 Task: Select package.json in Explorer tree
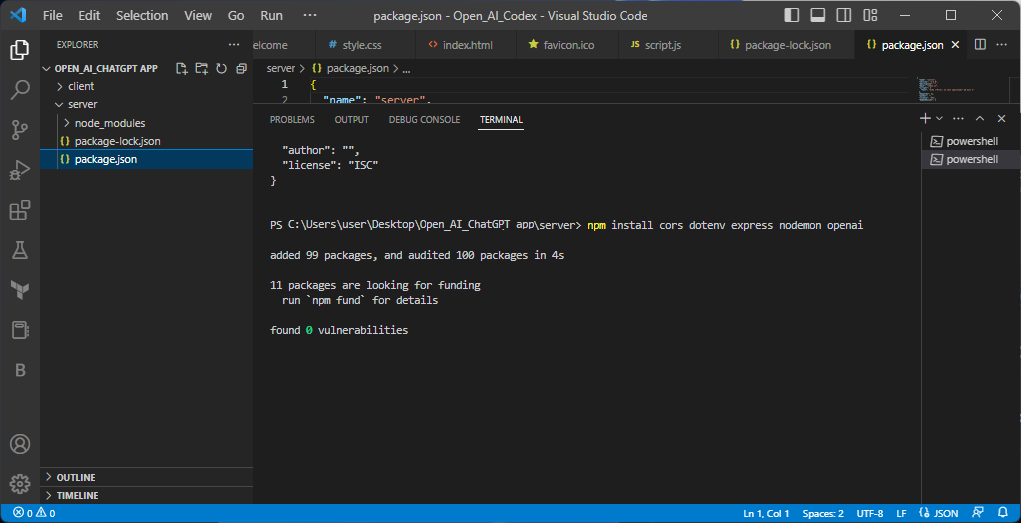click(x=106, y=159)
